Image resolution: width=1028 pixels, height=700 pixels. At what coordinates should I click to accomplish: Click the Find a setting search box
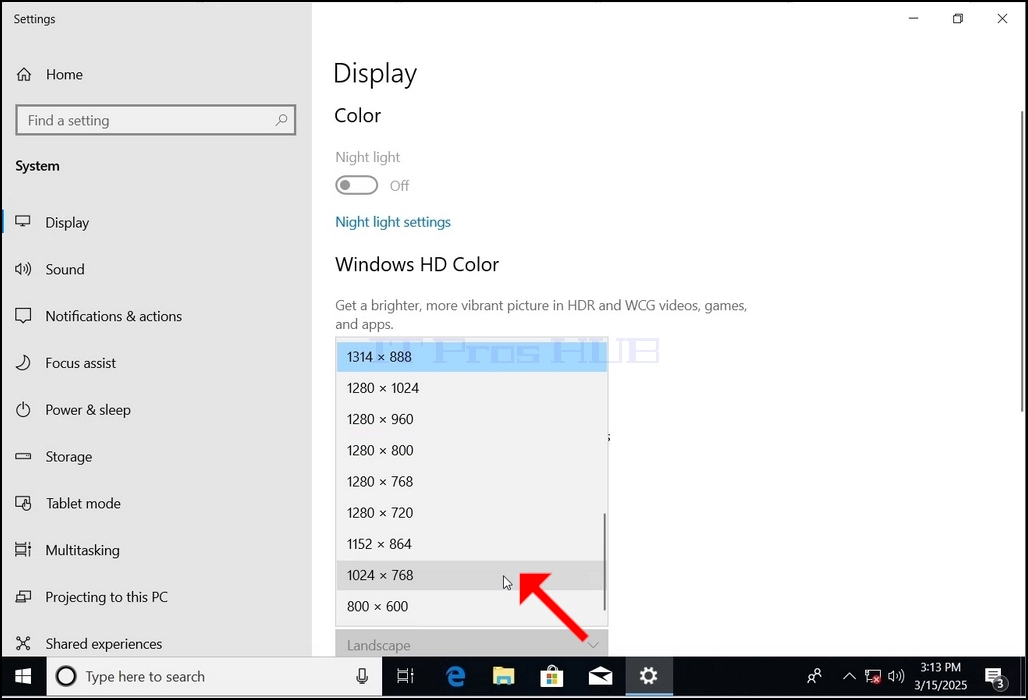tap(156, 120)
